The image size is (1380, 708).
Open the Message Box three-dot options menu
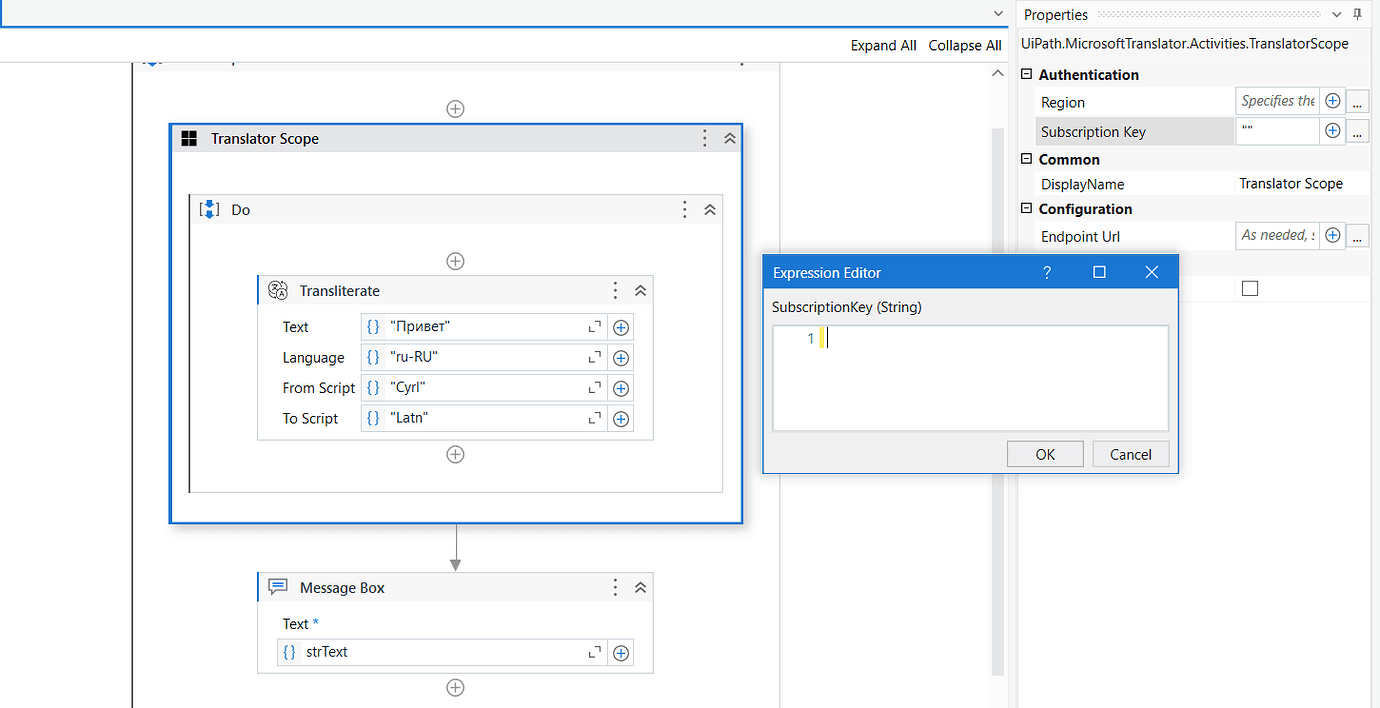615,587
